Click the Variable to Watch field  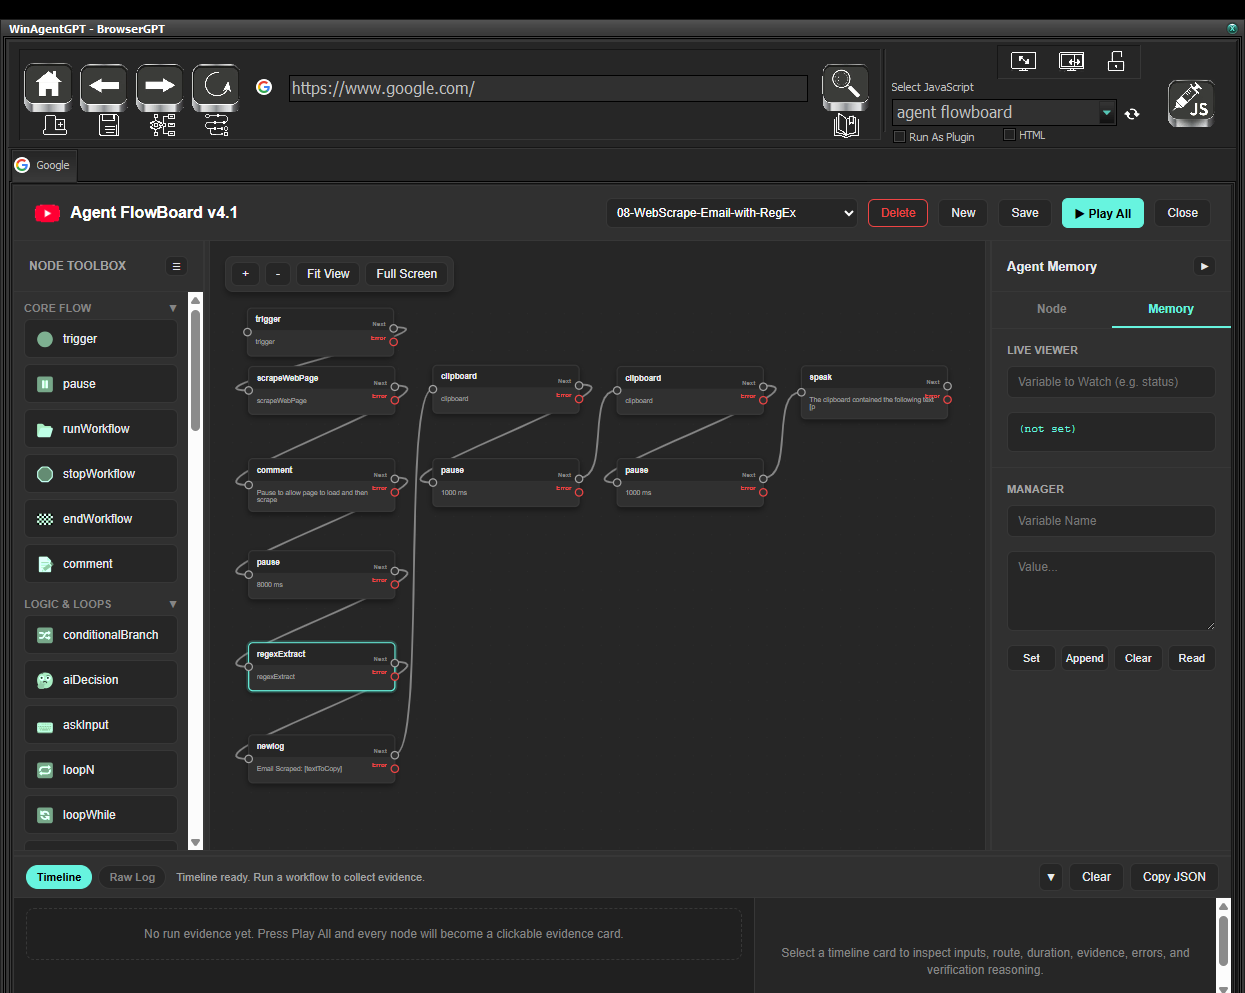1111,382
